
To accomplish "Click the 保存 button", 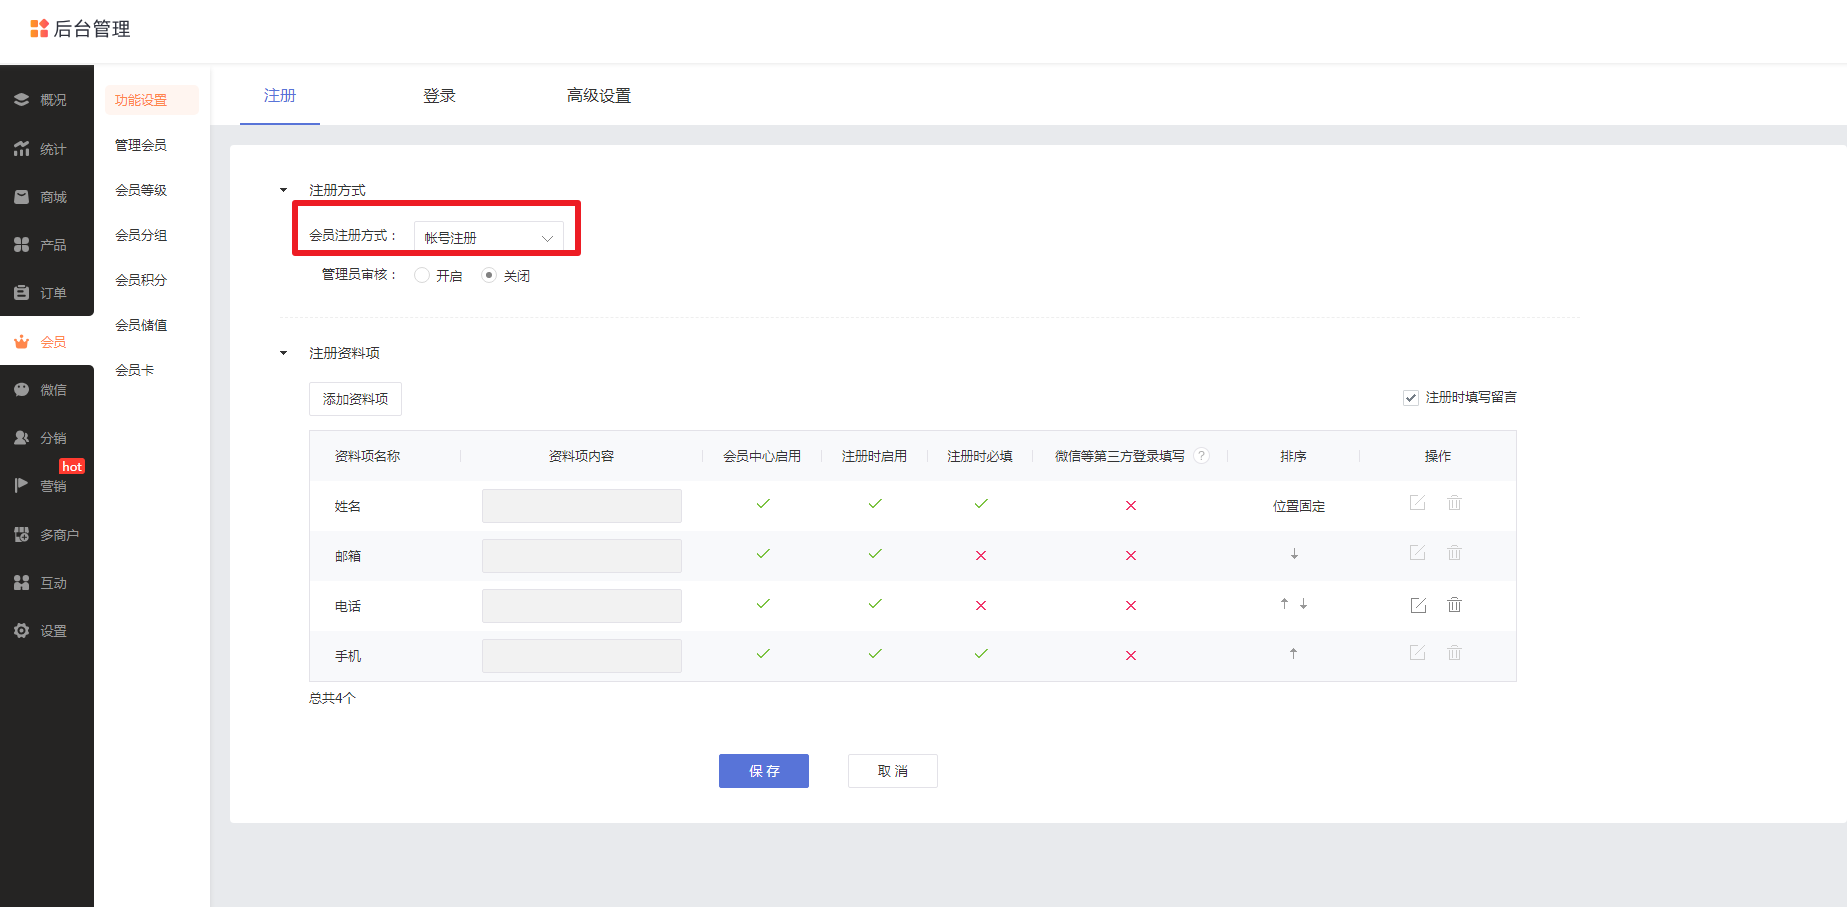I will pyautogui.click(x=764, y=771).
